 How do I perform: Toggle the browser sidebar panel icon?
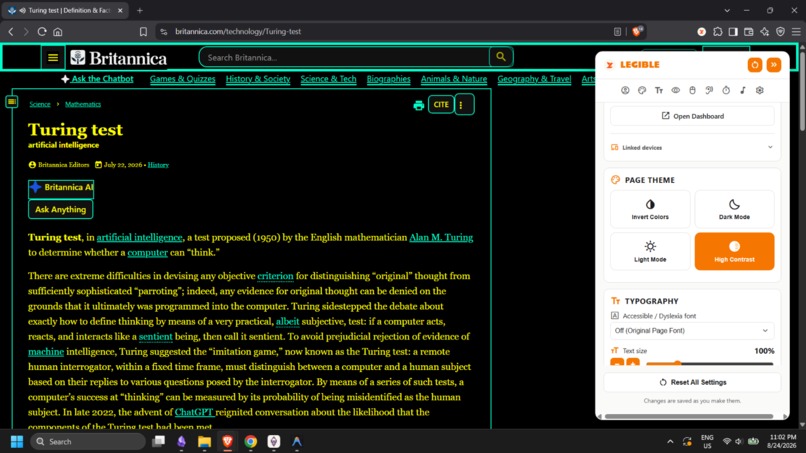pyautogui.click(x=733, y=32)
